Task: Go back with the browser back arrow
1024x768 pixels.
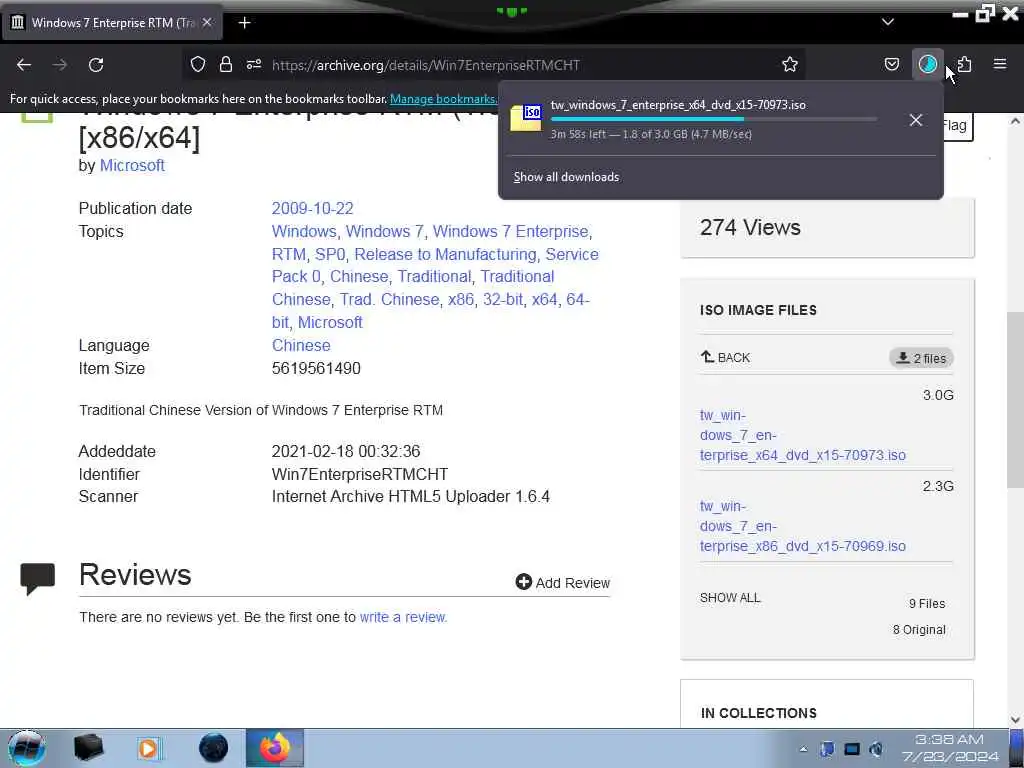Action: point(24,65)
